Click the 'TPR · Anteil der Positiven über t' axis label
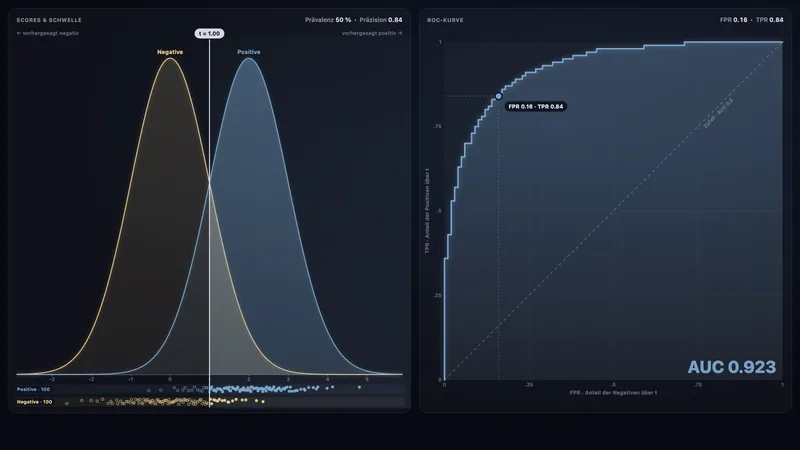The height and width of the screenshot is (450, 800). click(x=427, y=211)
